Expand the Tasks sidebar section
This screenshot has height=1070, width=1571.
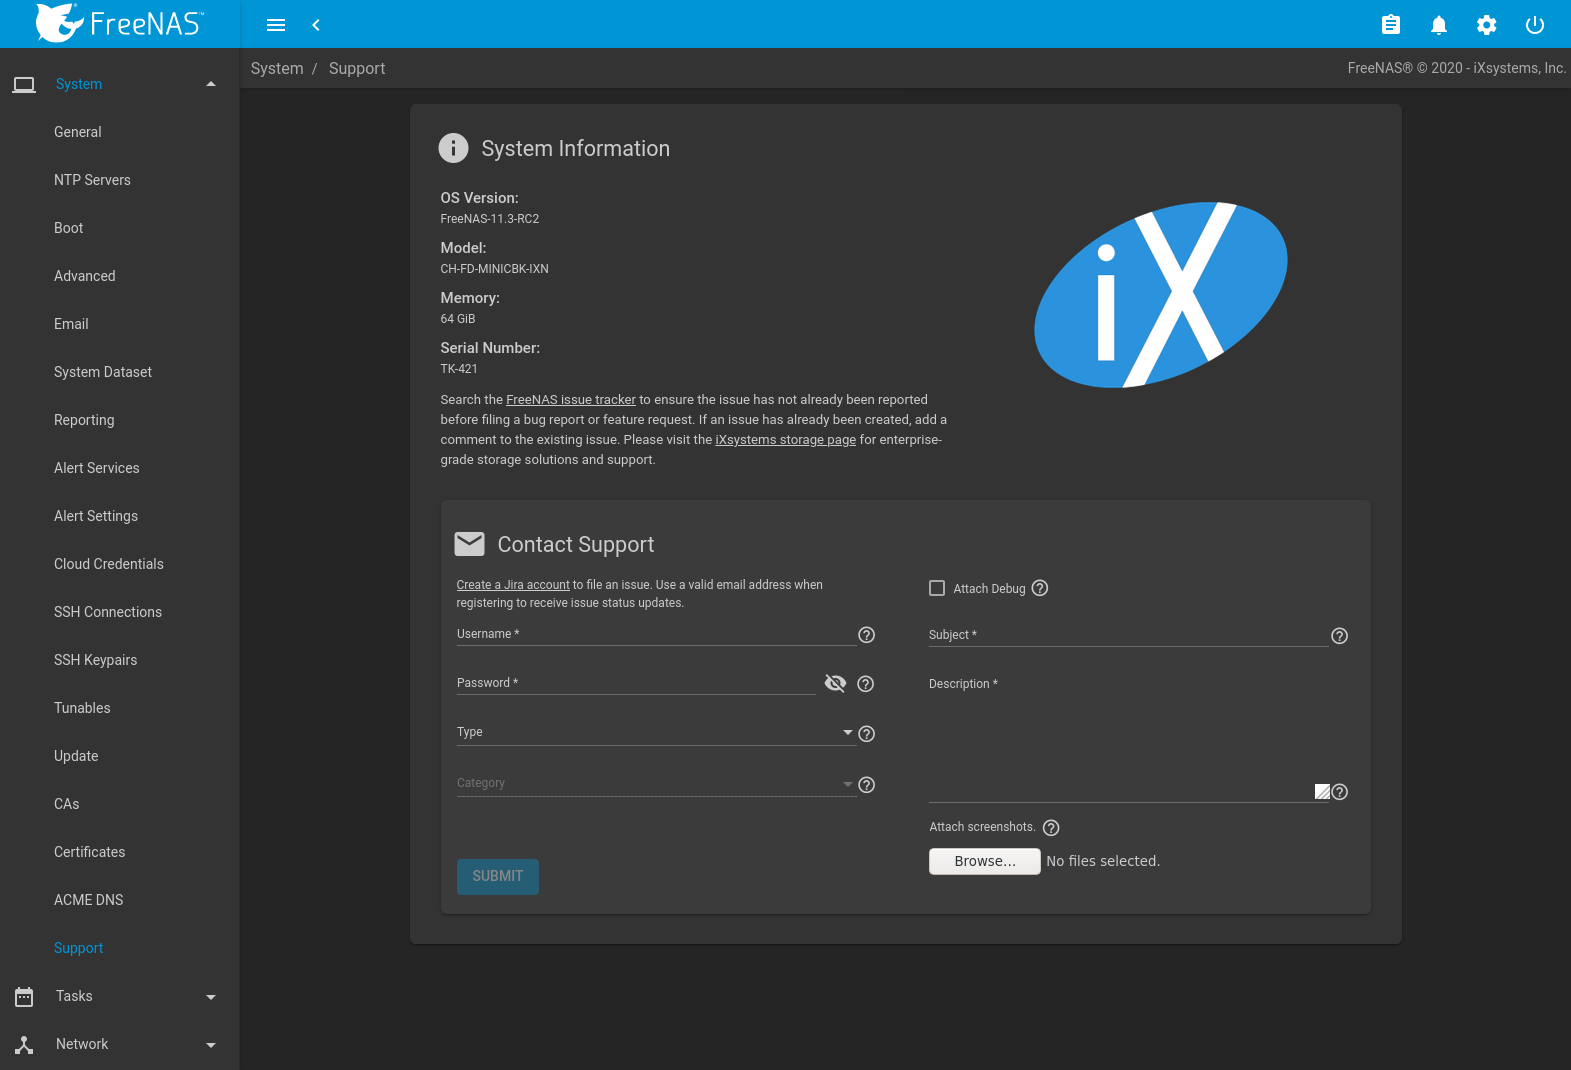pos(120,996)
